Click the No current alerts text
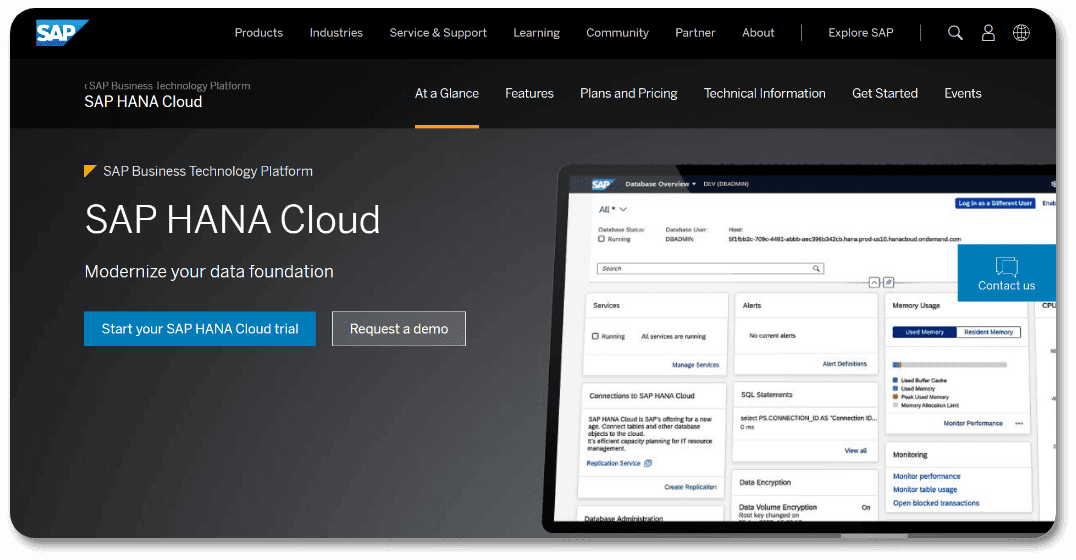Viewport: 1076px width, 560px height. tap(772, 336)
